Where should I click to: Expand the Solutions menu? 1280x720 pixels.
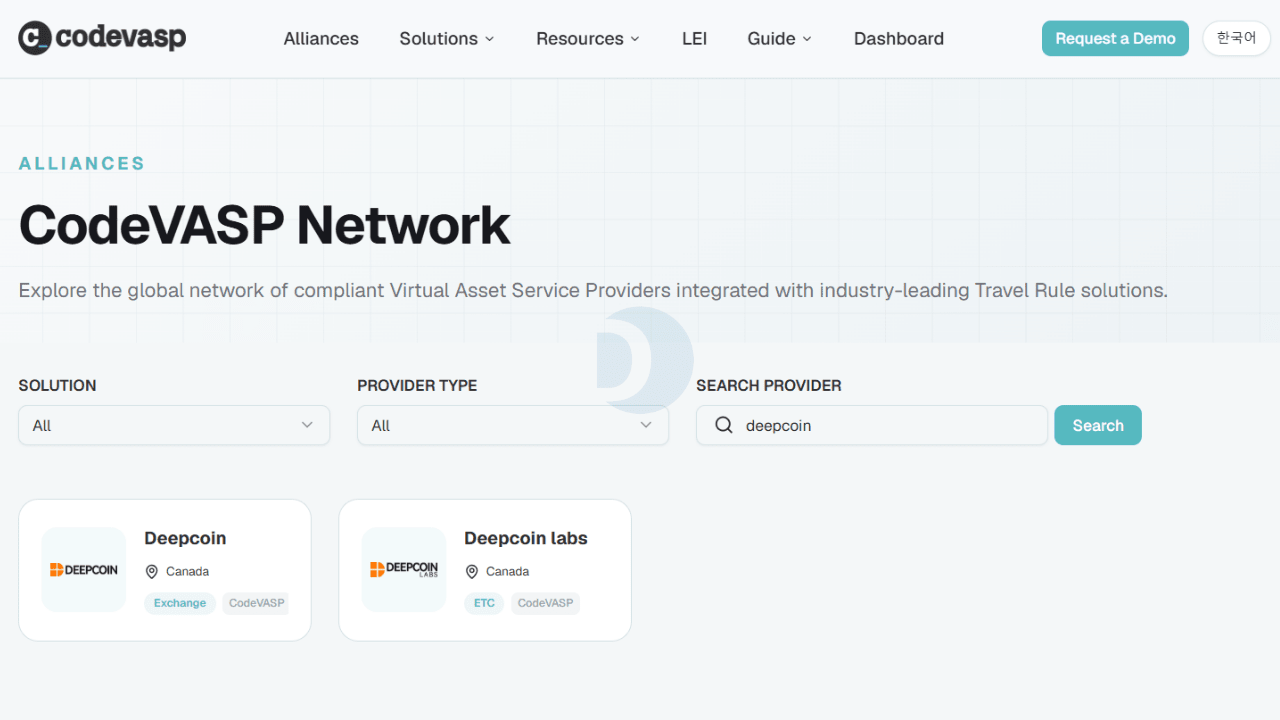pyautogui.click(x=447, y=39)
